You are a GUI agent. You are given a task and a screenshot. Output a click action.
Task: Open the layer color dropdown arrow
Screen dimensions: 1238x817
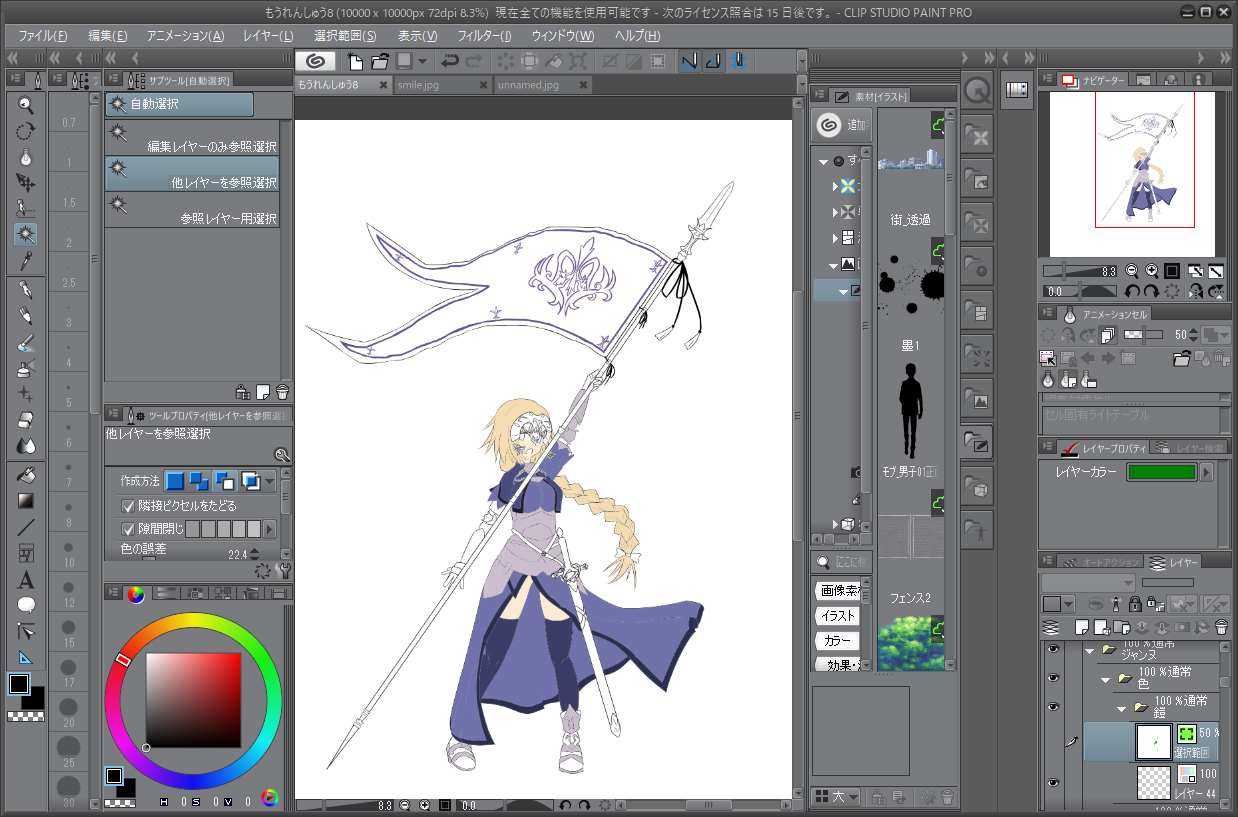point(1207,472)
